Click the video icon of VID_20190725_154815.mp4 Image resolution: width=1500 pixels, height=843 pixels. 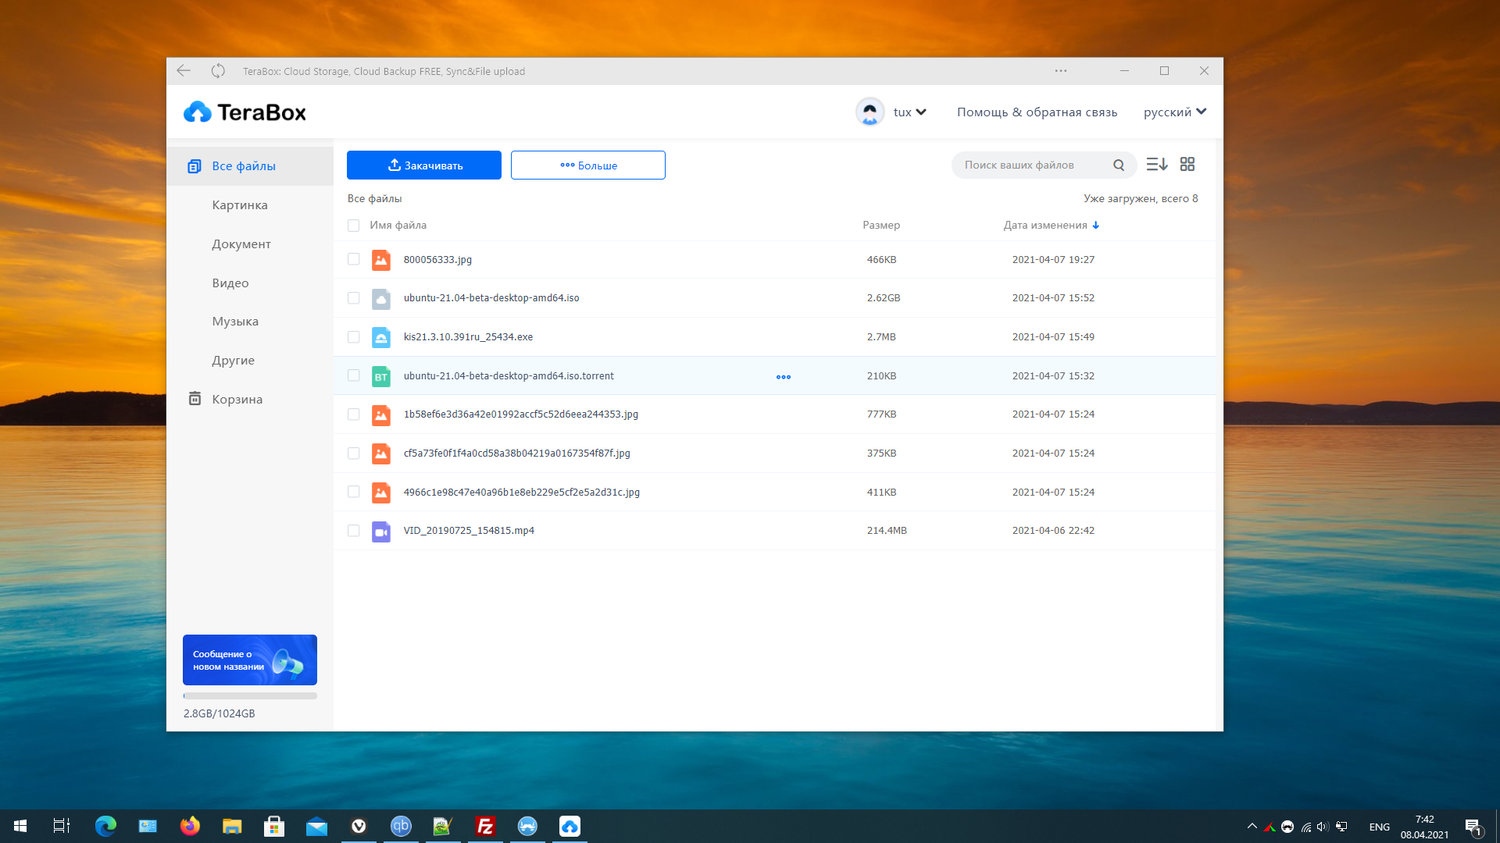point(381,531)
